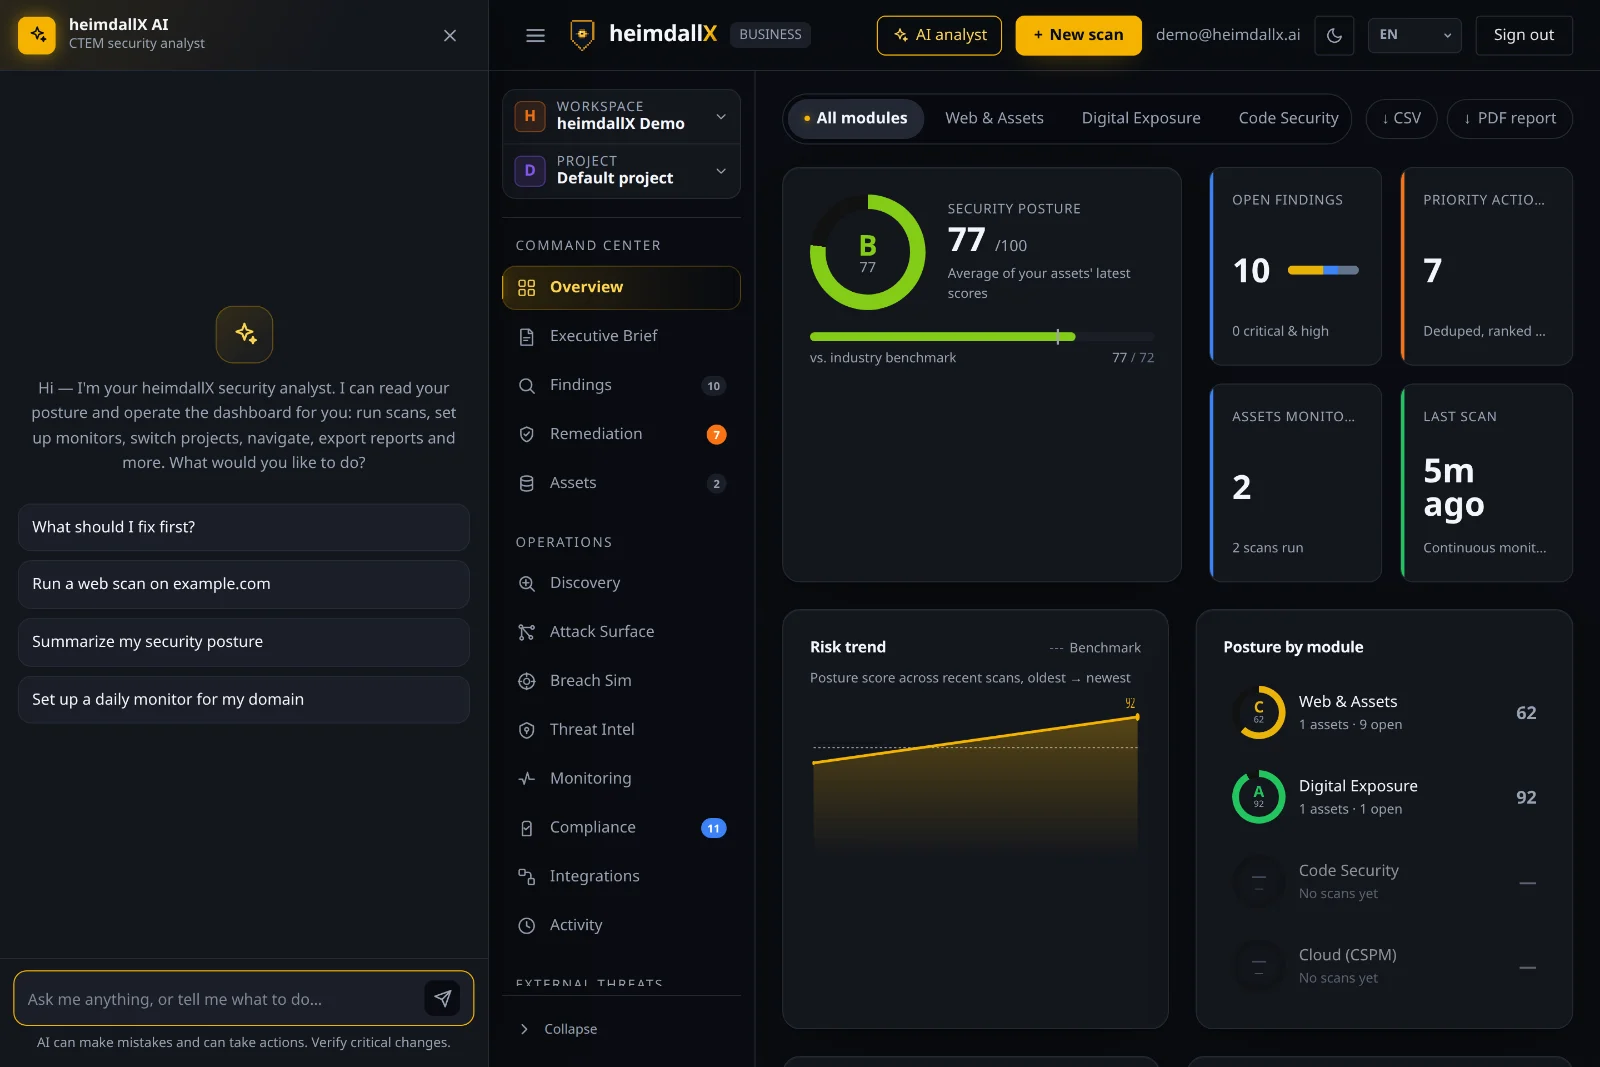Open the Digital Exposure module row
The image size is (1600, 1067).
1384,797
